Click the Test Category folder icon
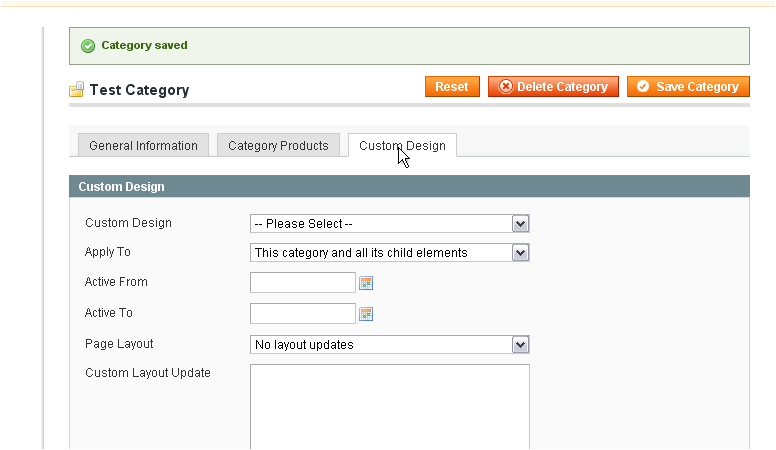776x450 pixels. pos(76,90)
